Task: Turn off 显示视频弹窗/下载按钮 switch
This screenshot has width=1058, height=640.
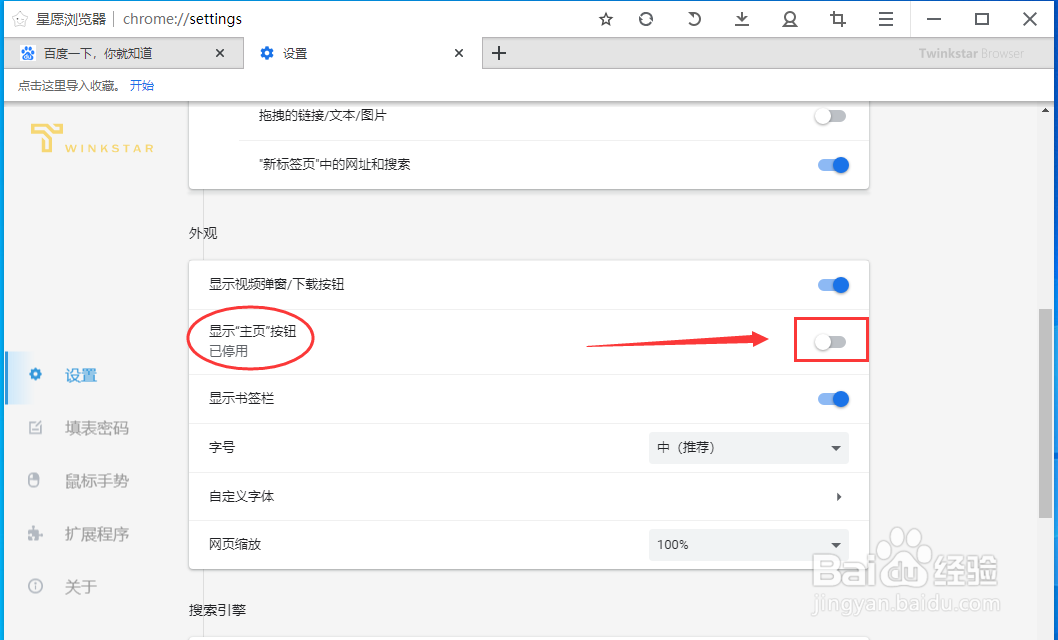Action: pyautogui.click(x=833, y=284)
